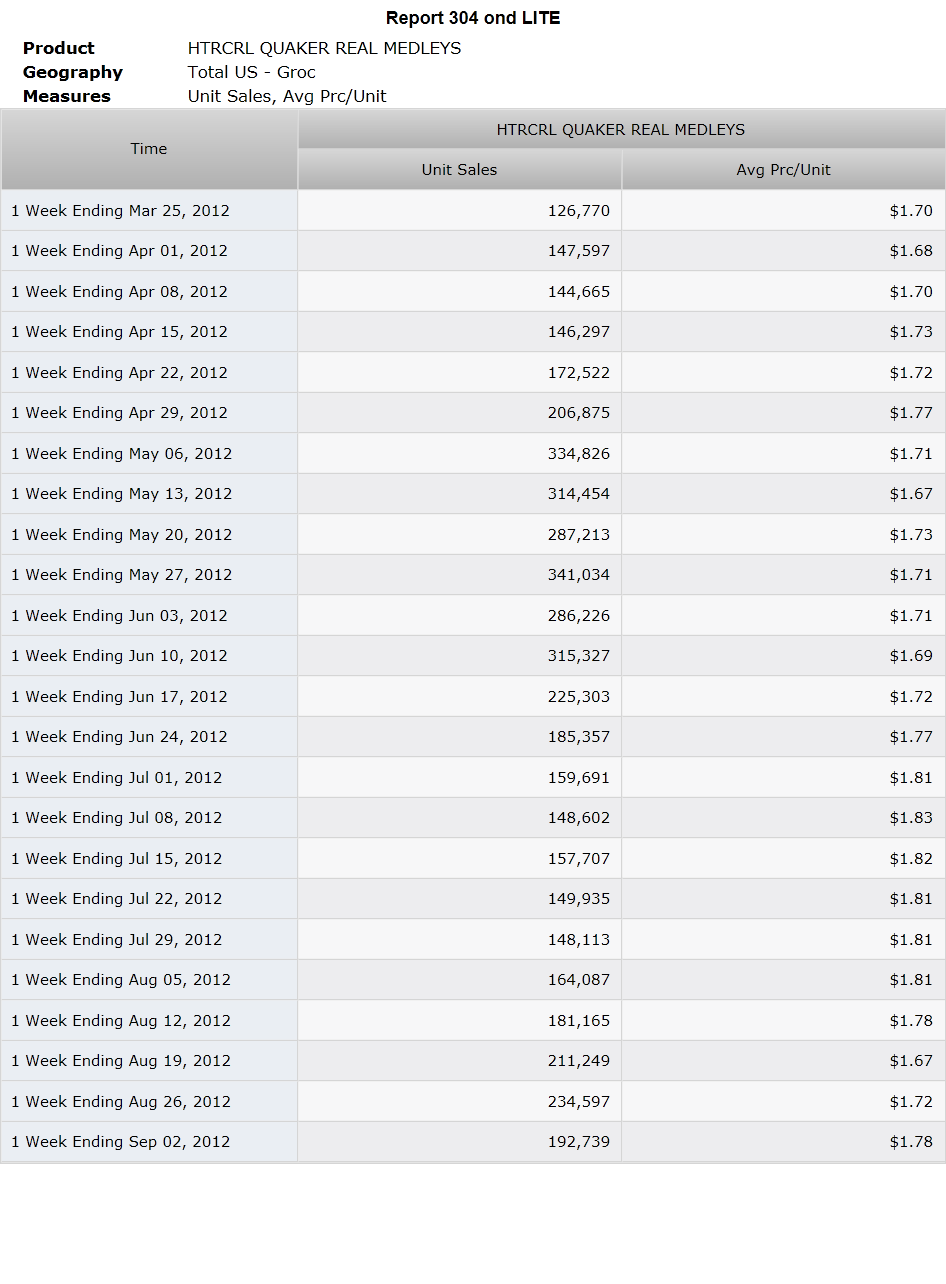Screen dimensions: 946x1284
Task: Select the Measures value Unit Sales, Avg Prc/Unit
Action: (x=287, y=96)
